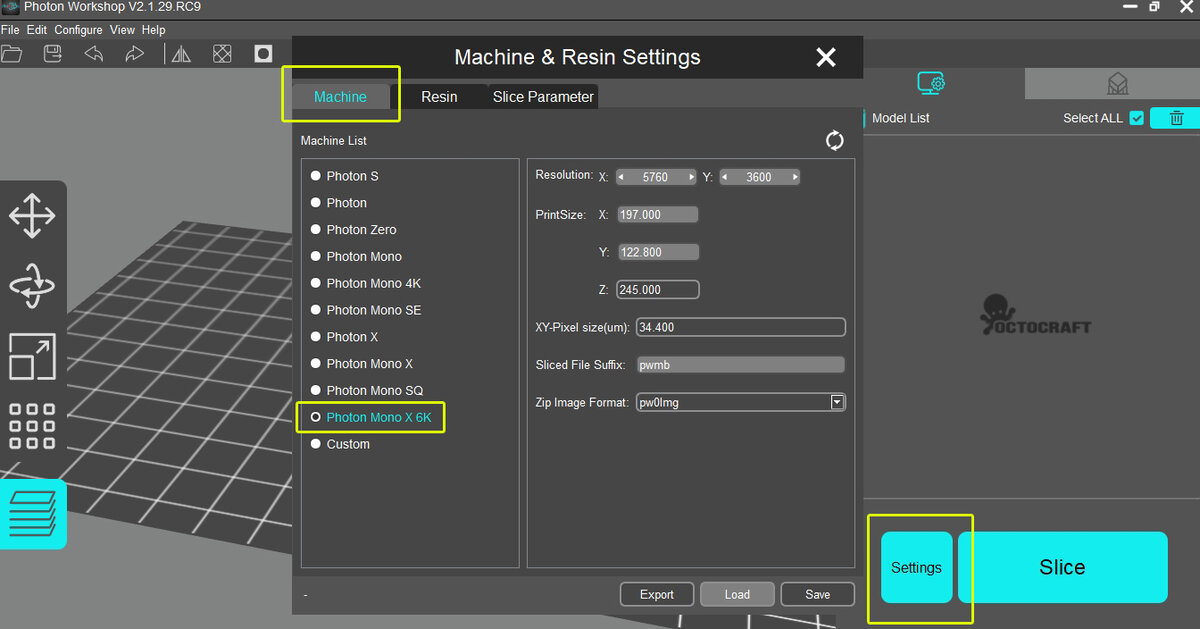Screen dimensions: 1200x629
Task: Open the array layout grid tool
Action: tap(32, 426)
